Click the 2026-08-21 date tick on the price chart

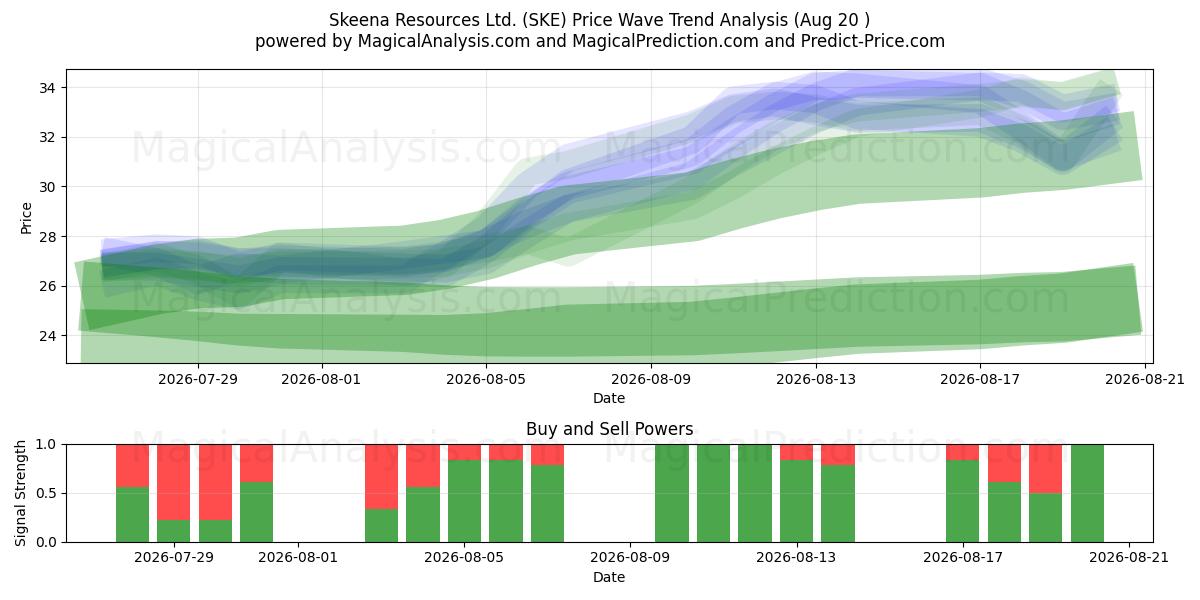coord(1145,379)
